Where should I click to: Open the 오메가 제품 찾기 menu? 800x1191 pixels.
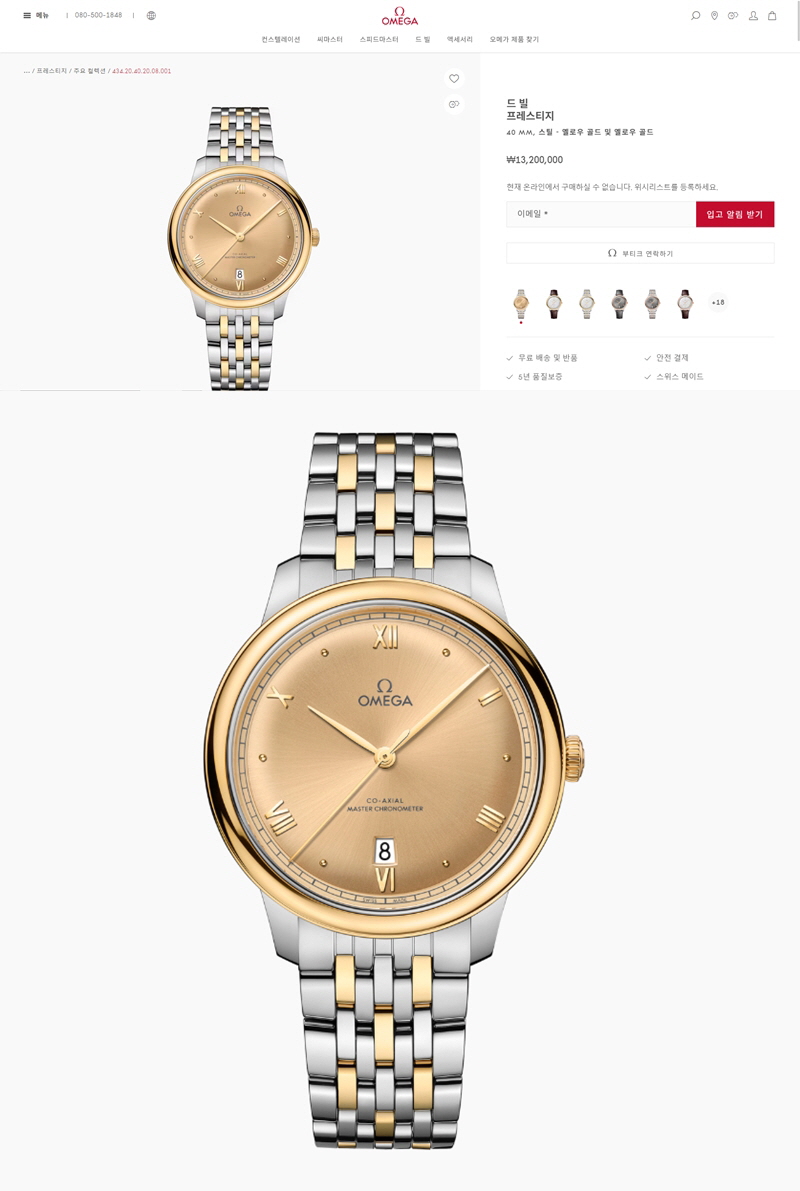514,39
